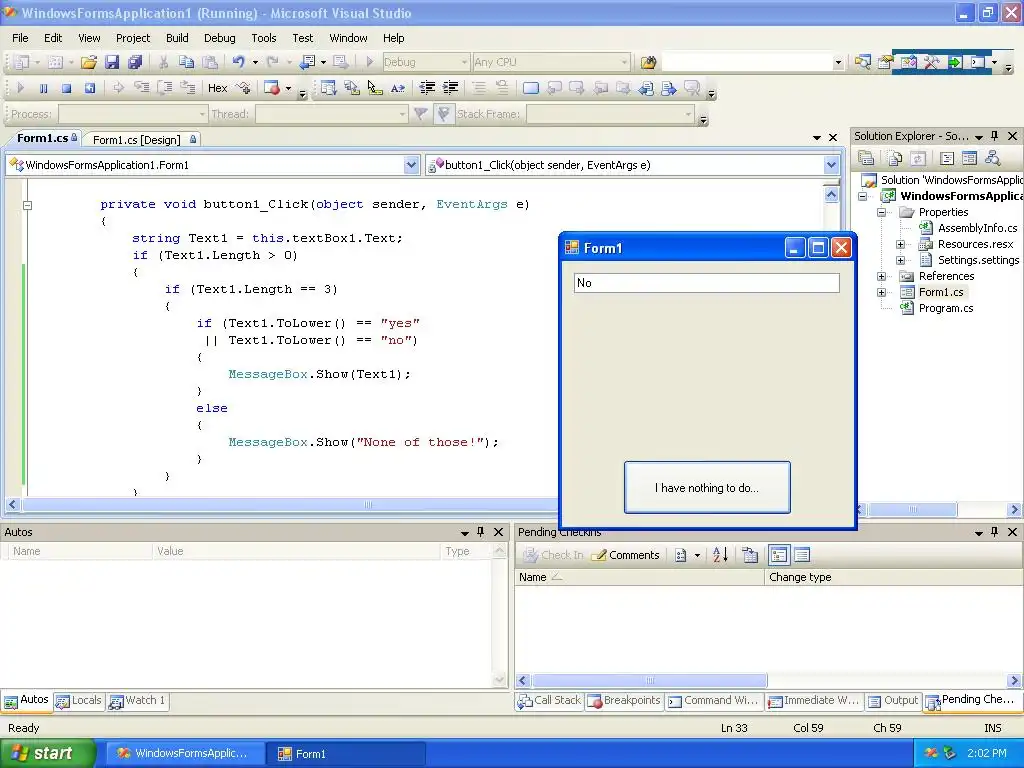Undo the last edit via toolbar arrow icon
The height and width of the screenshot is (768, 1024).
238,62
